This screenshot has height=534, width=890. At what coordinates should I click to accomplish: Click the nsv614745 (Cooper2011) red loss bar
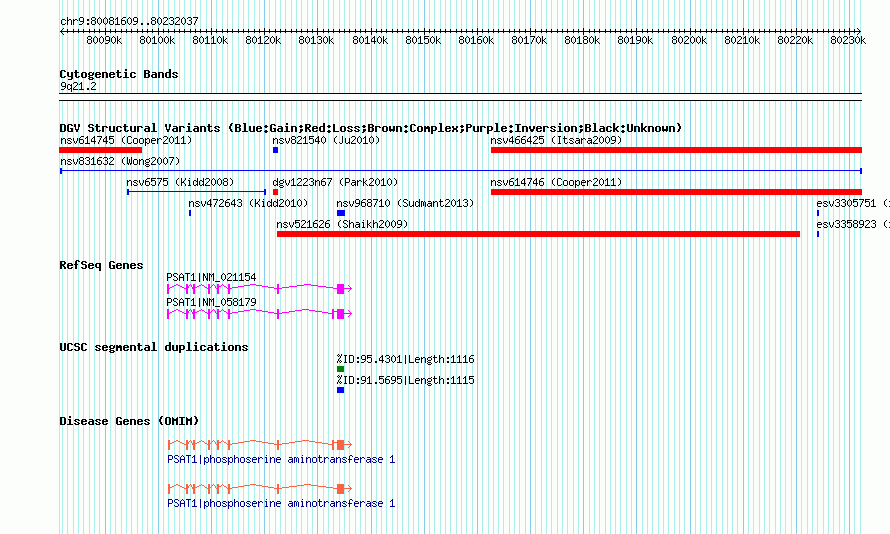pyautogui.click(x=100, y=150)
